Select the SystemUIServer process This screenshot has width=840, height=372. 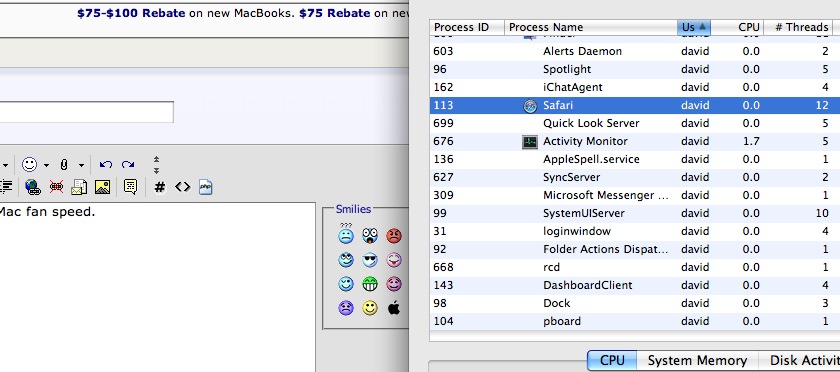click(x=584, y=213)
